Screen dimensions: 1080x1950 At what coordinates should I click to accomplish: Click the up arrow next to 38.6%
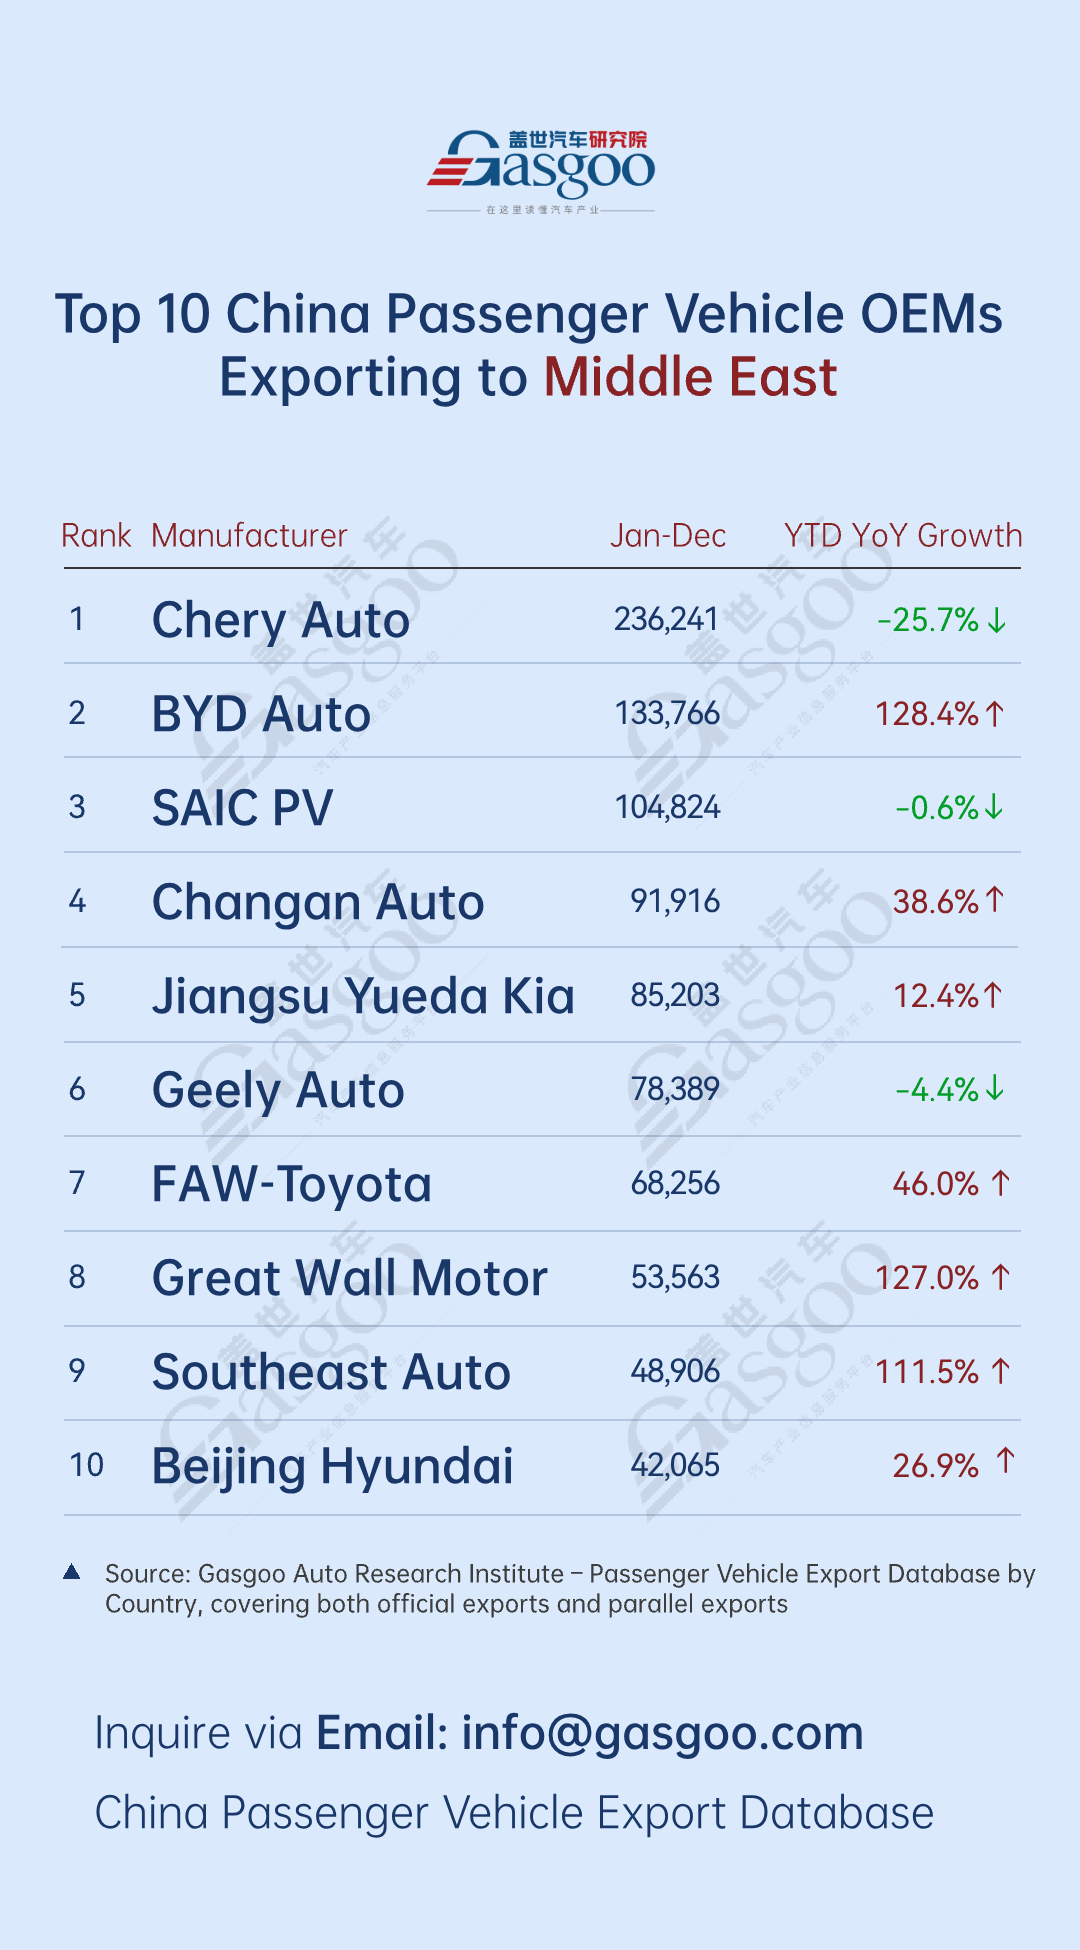tap(993, 900)
